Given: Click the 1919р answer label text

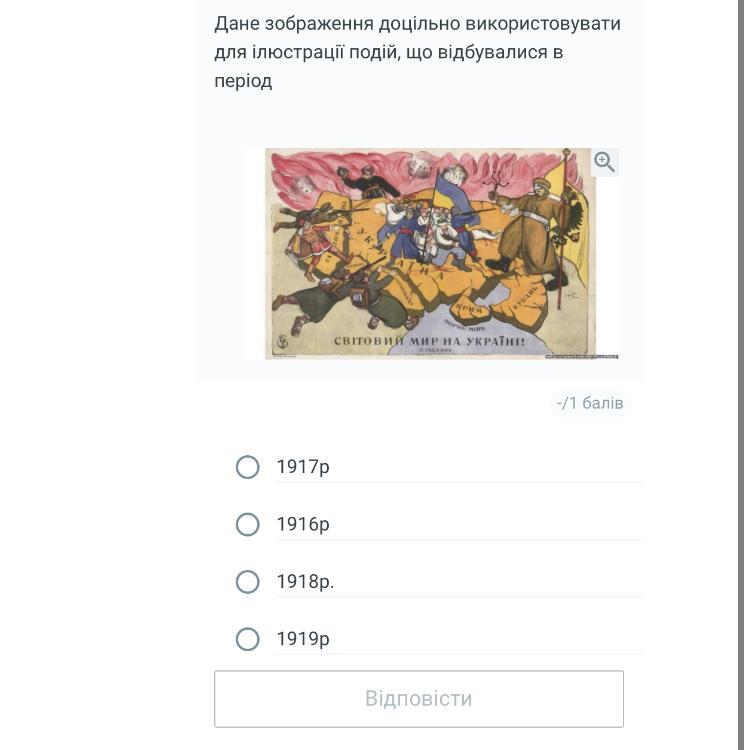Looking at the screenshot, I should 303,639.
